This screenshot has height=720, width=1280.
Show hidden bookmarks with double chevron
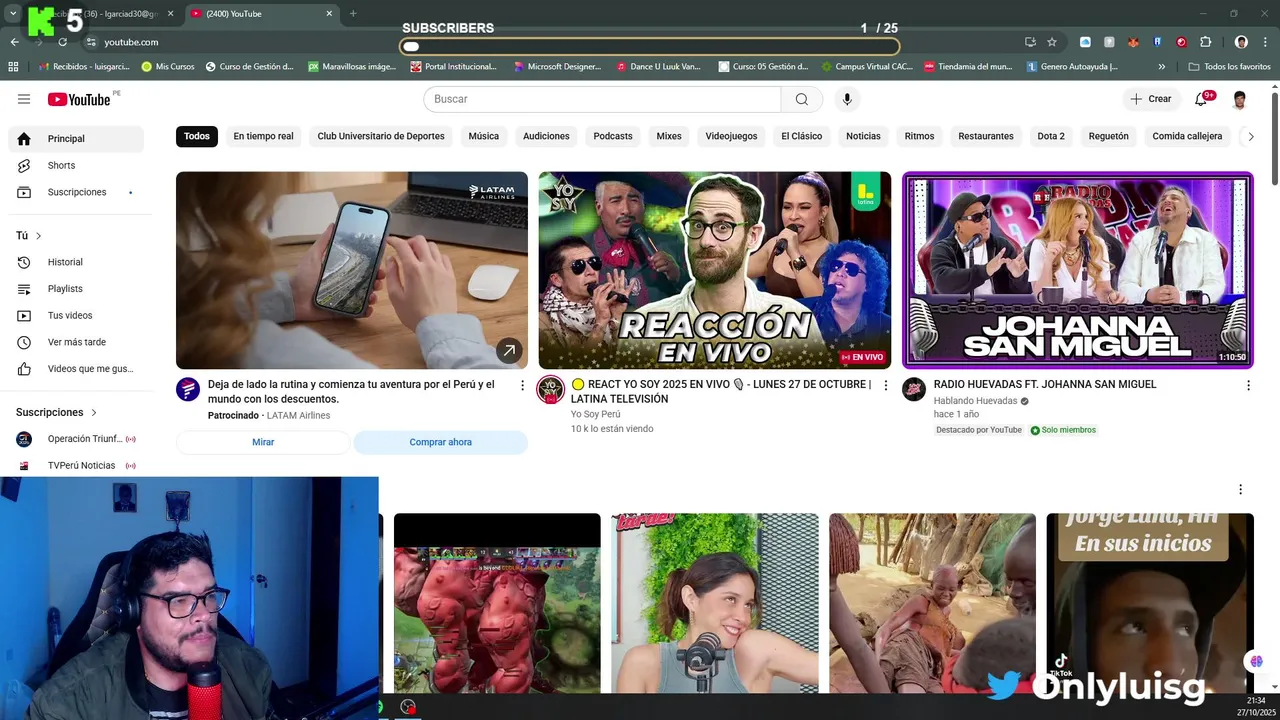click(x=1161, y=67)
